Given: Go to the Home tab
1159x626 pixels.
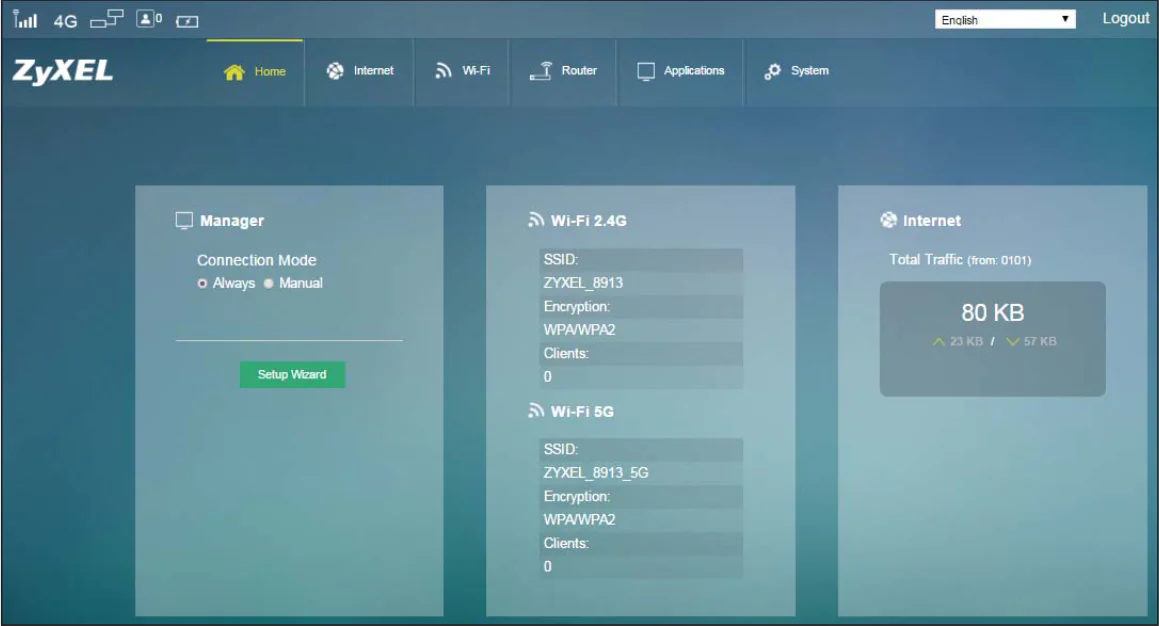Looking at the screenshot, I should (x=255, y=72).
